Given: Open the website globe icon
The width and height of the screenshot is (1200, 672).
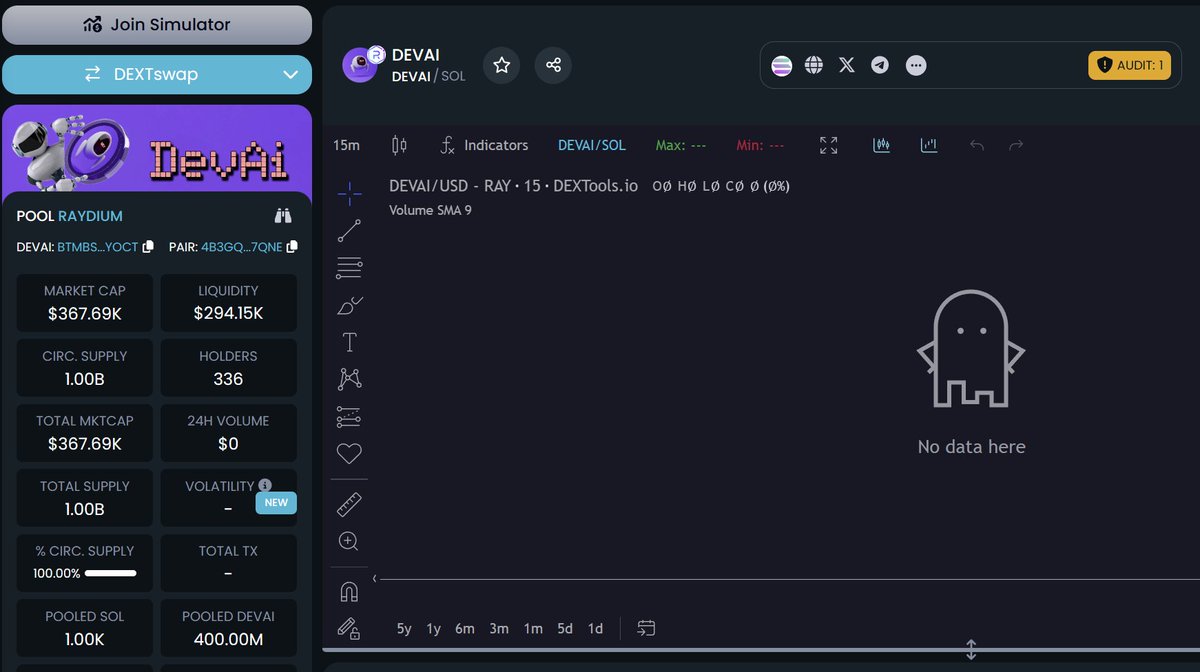Looking at the screenshot, I should (814, 65).
